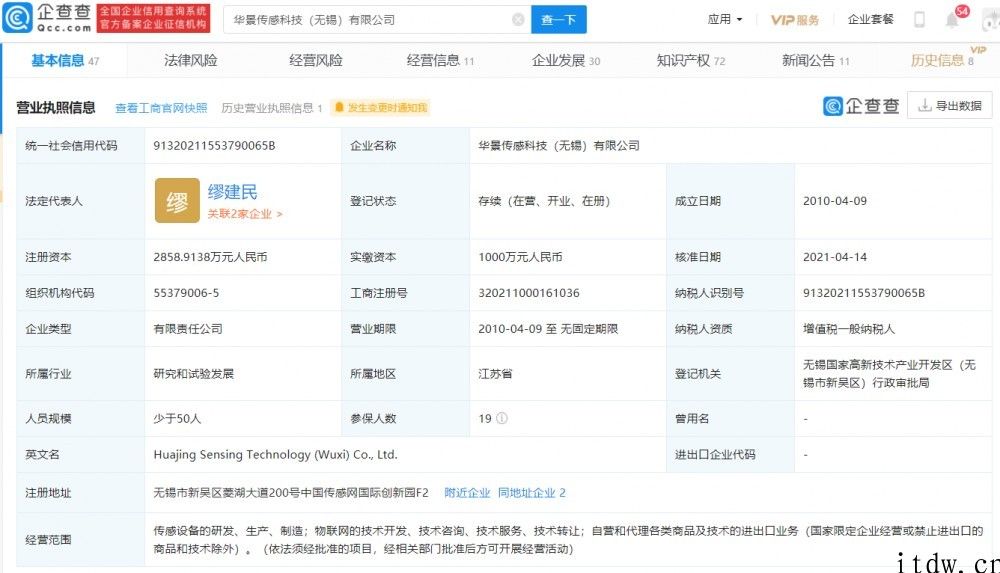Viewport: 1000px width, 573px height.
Task: Select establishment date 2010-04-09
Action: (835, 201)
